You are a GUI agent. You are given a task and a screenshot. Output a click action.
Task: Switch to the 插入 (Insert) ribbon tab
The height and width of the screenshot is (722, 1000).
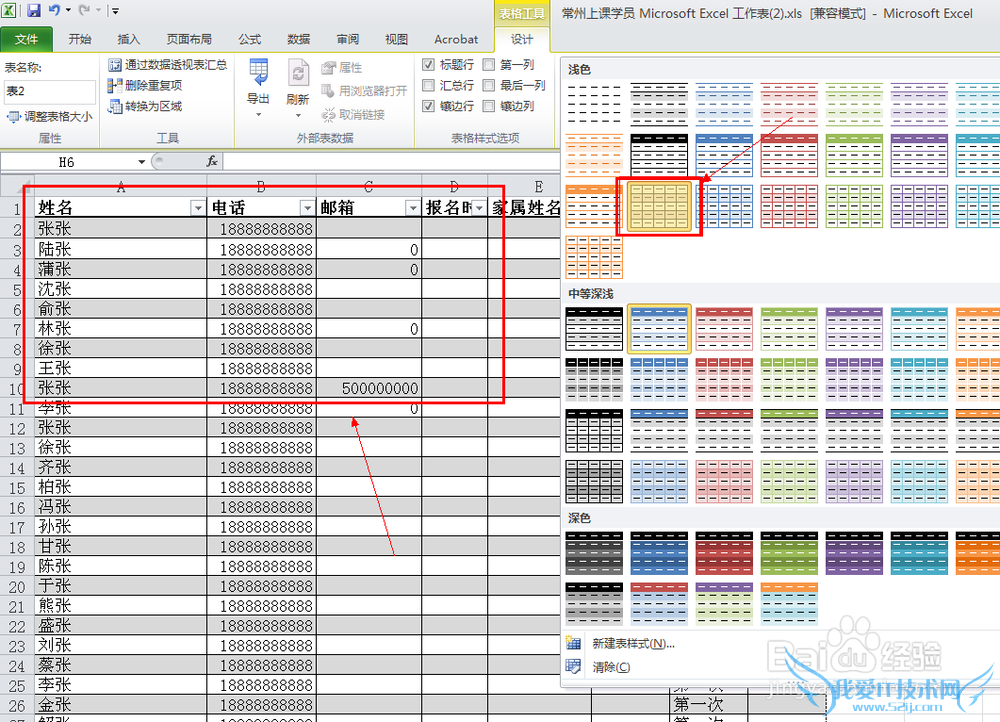click(129, 39)
